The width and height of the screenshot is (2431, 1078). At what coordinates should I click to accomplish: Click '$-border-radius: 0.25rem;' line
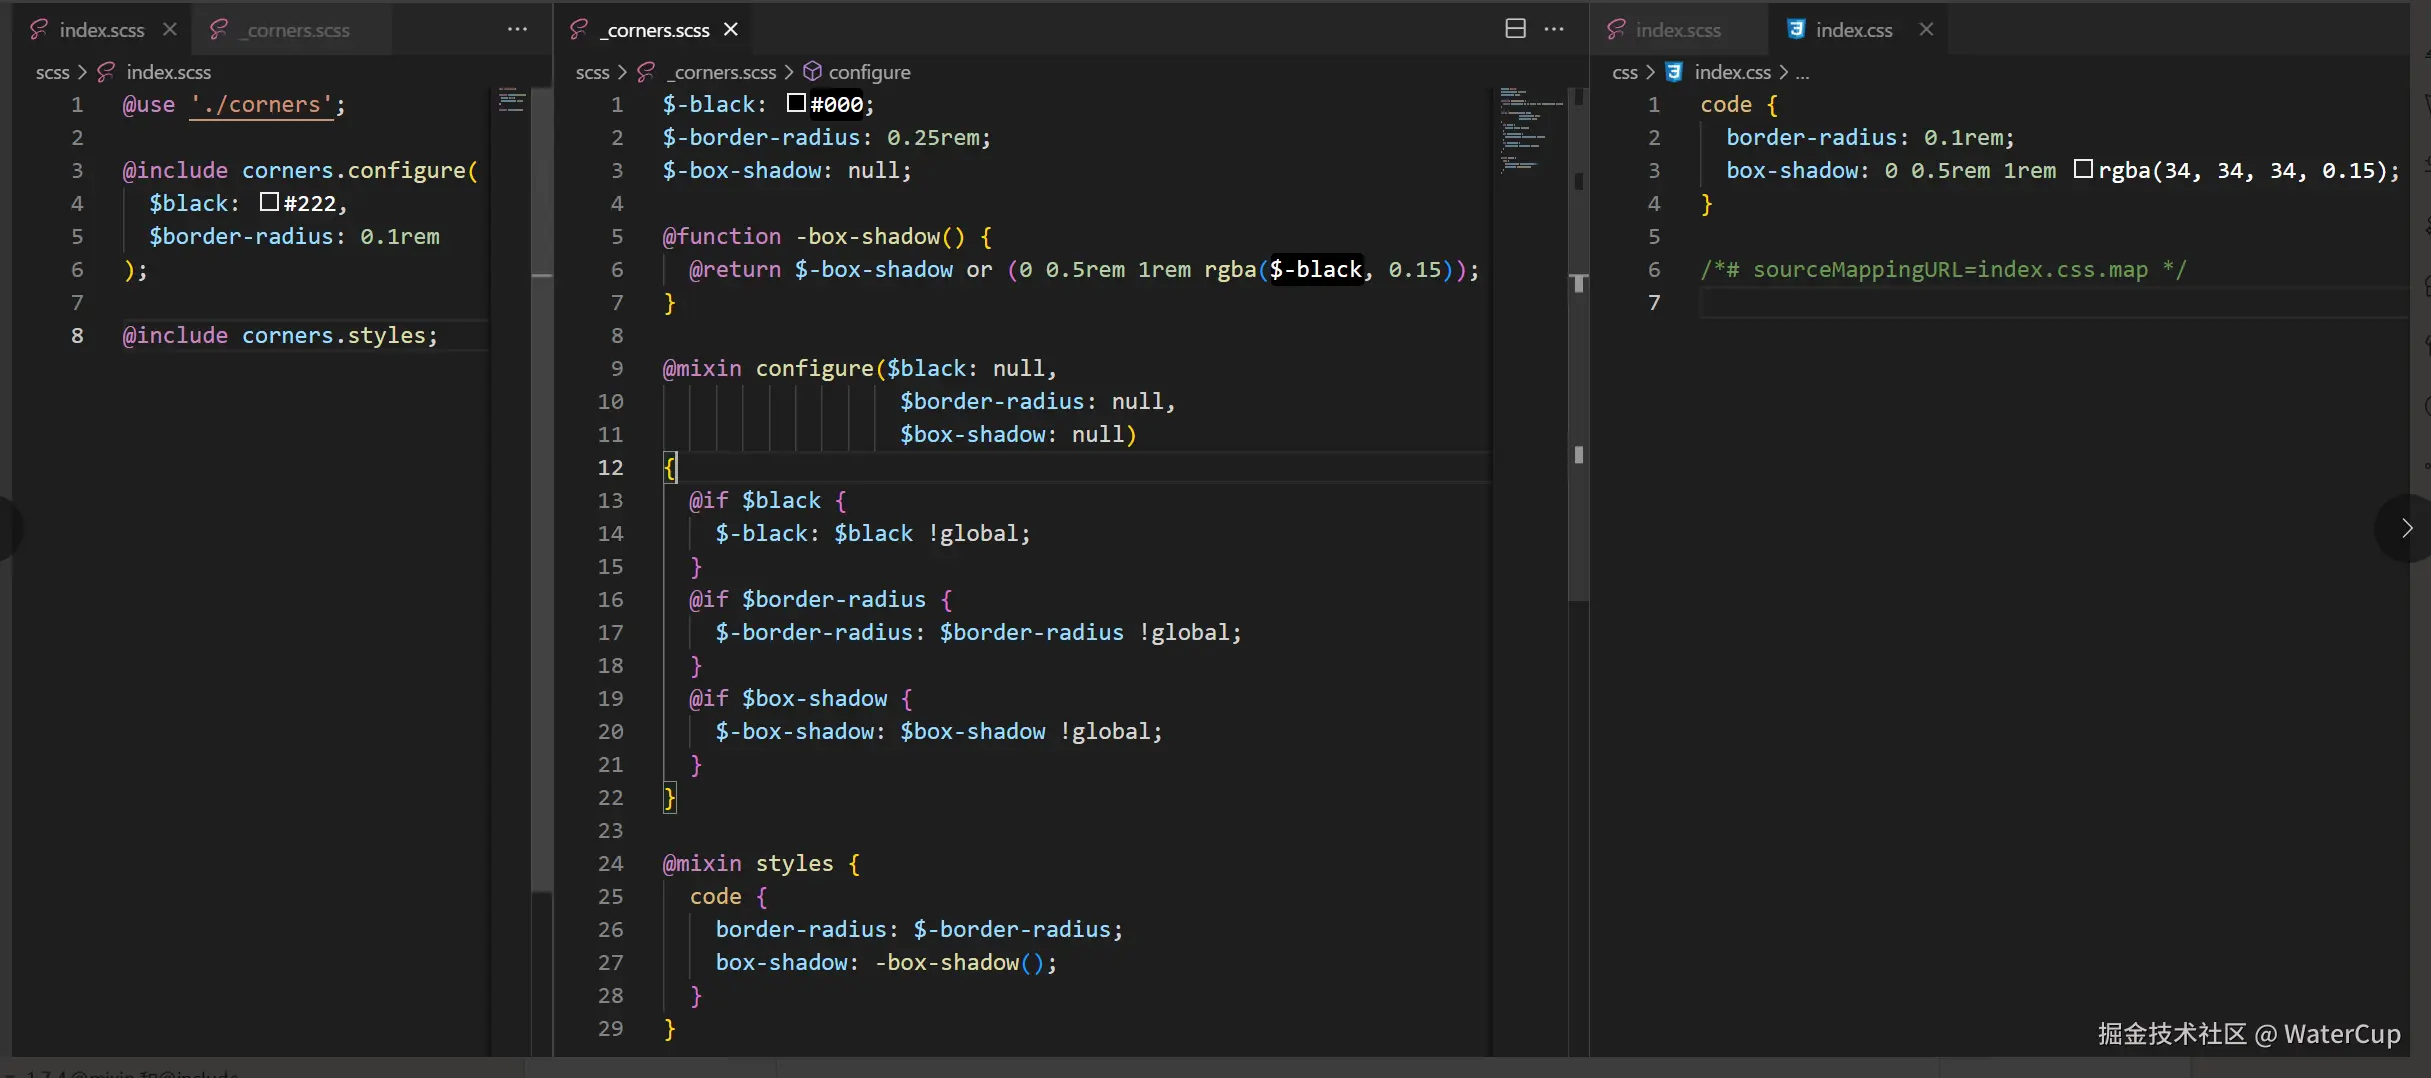826,137
